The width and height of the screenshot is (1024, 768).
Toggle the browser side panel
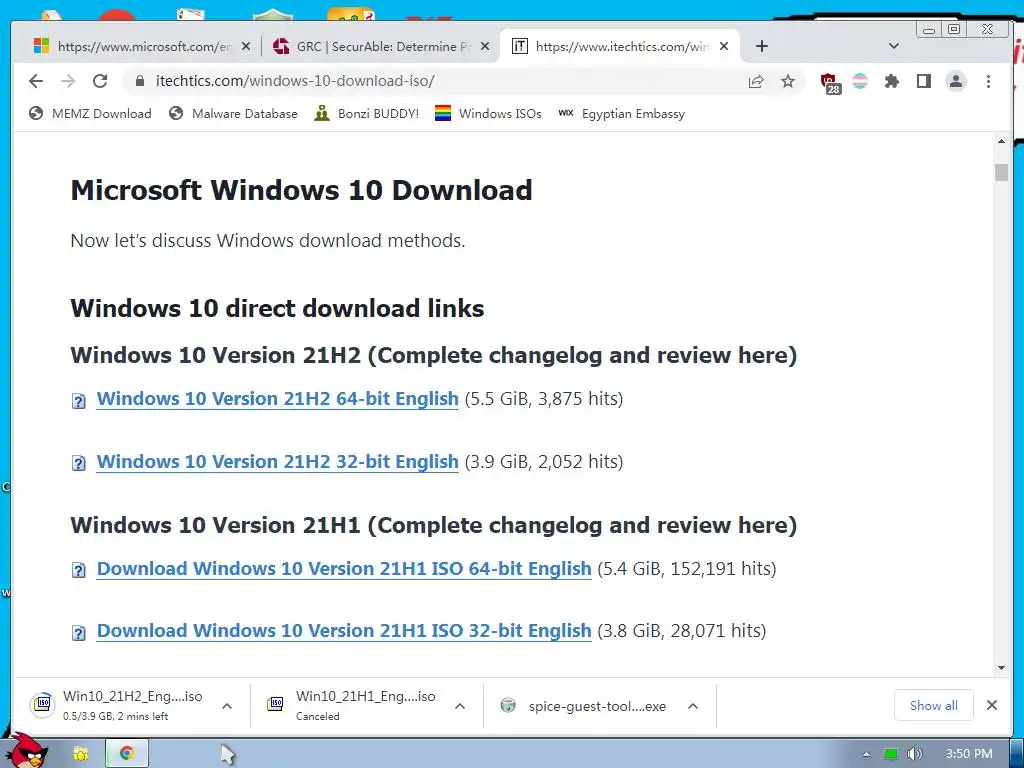(x=923, y=81)
